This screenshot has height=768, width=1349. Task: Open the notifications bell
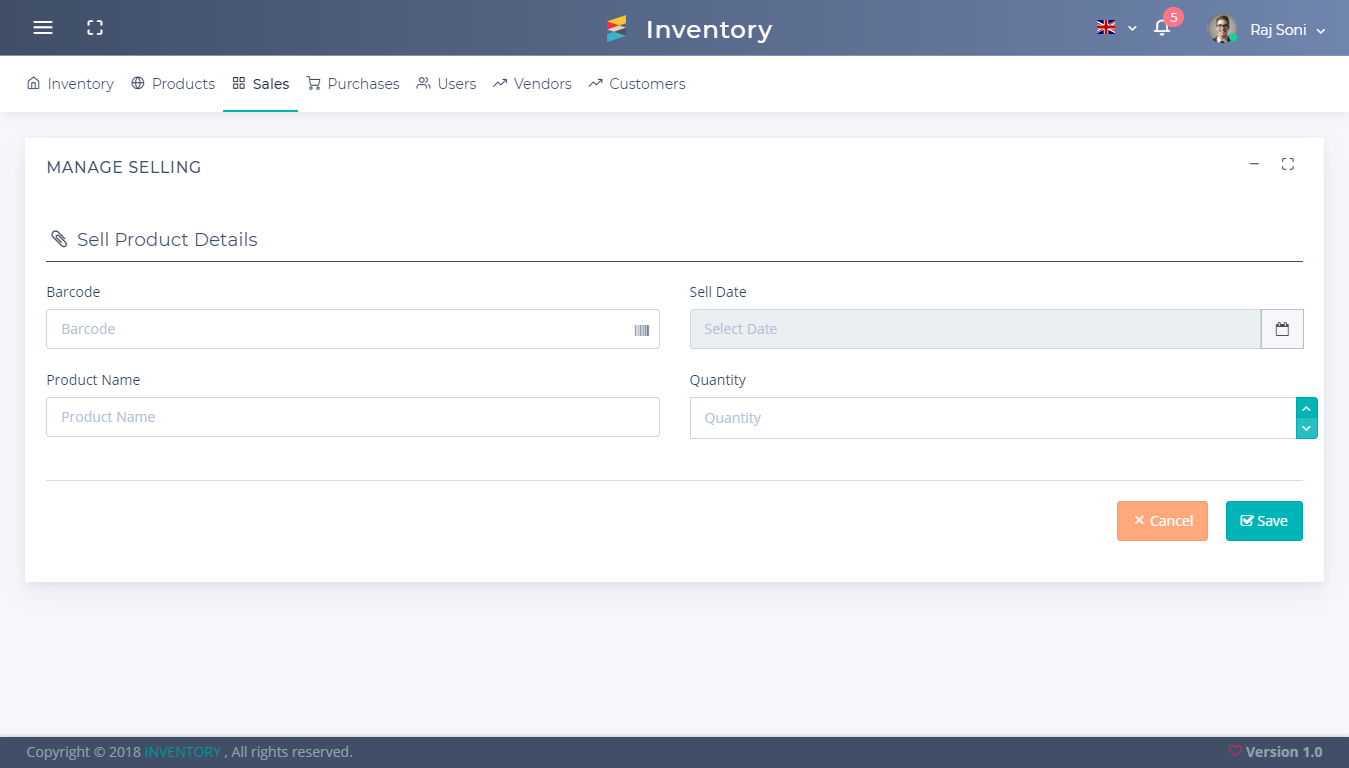(x=1161, y=28)
